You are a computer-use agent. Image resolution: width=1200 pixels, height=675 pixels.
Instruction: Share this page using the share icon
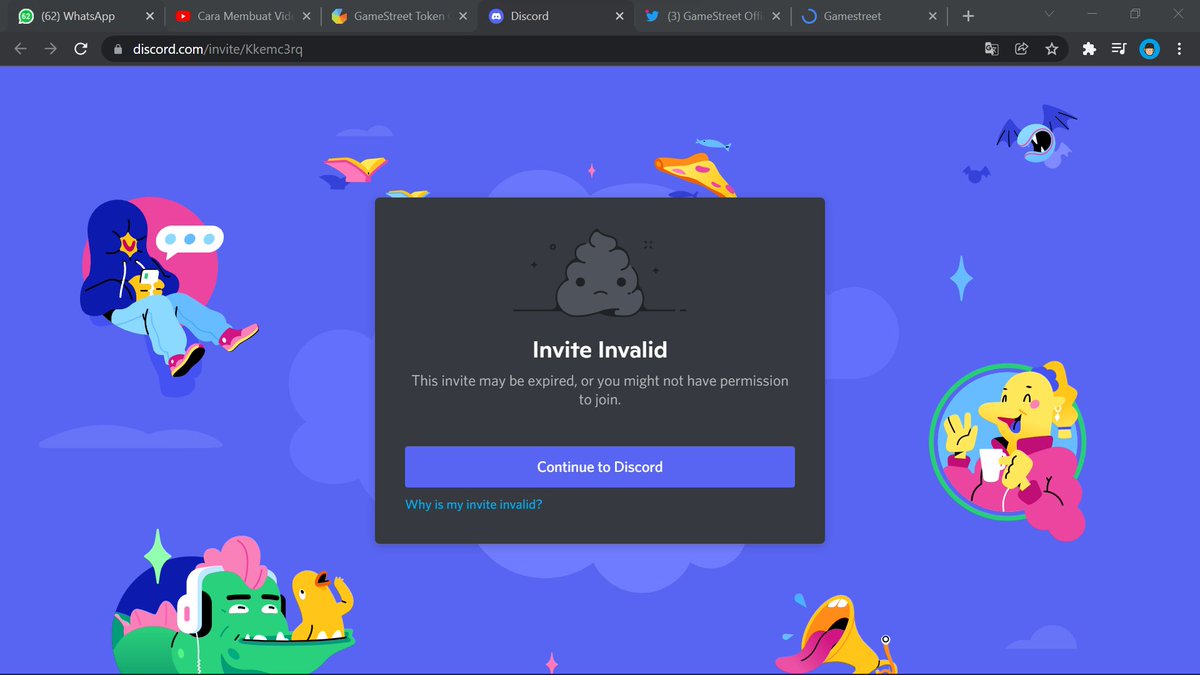[x=1021, y=48]
